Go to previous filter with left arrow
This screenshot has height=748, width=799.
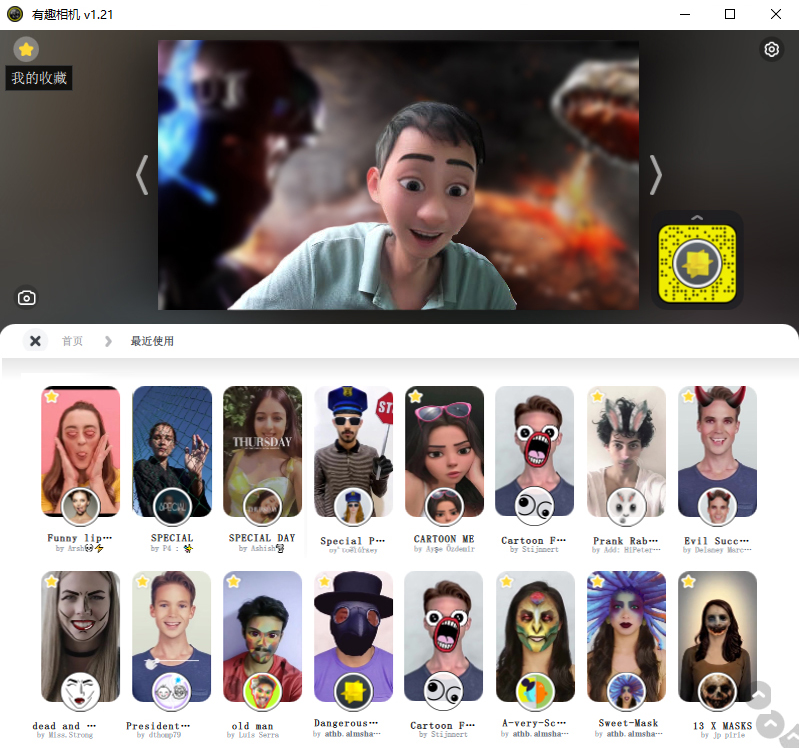[x=143, y=175]
